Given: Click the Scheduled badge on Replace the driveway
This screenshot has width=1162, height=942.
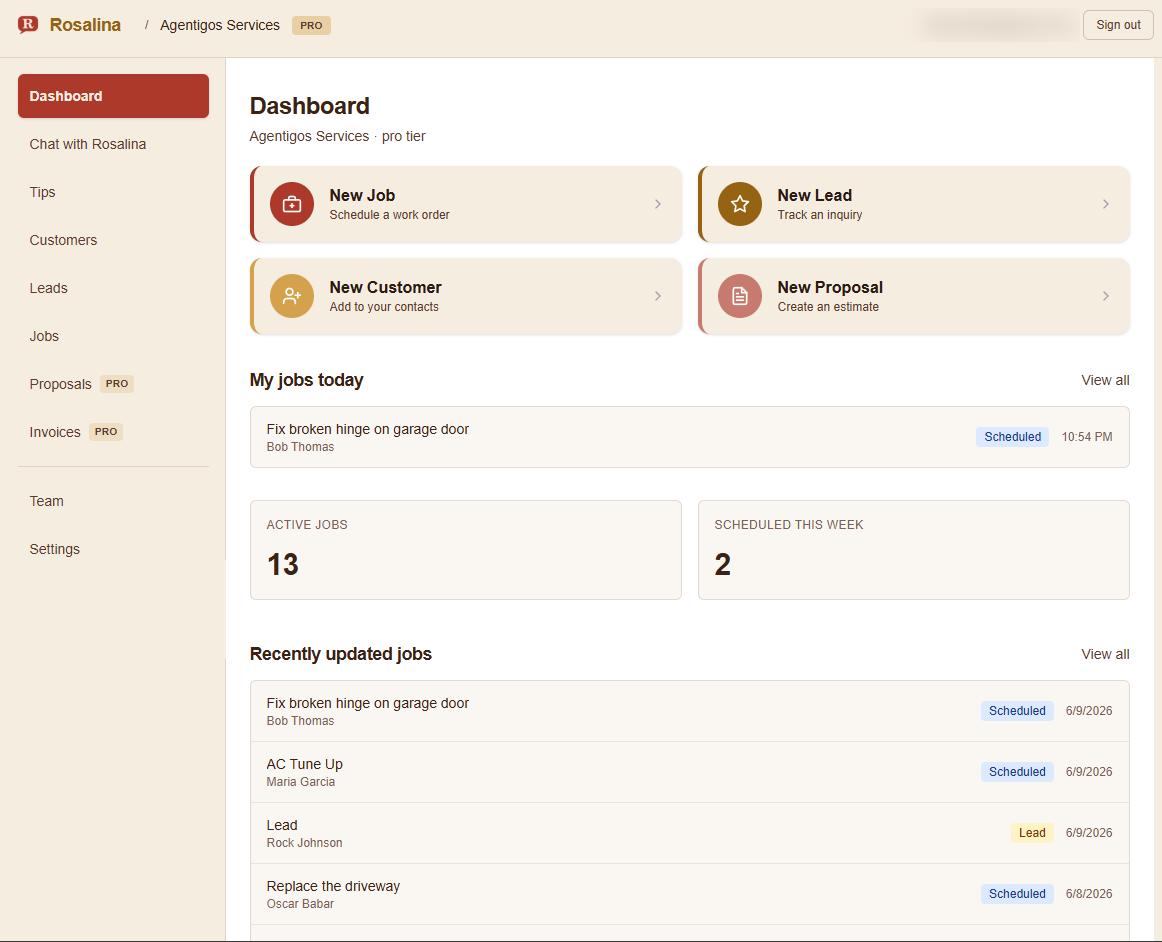Looking at the screenshot, I should [1017, 894].
